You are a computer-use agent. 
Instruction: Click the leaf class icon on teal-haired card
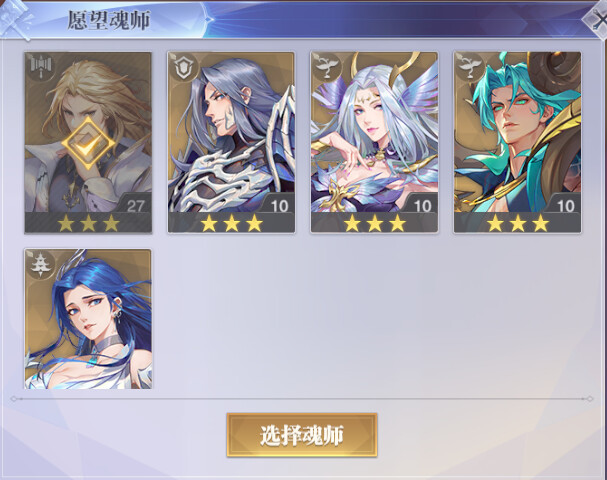point(470,66)
